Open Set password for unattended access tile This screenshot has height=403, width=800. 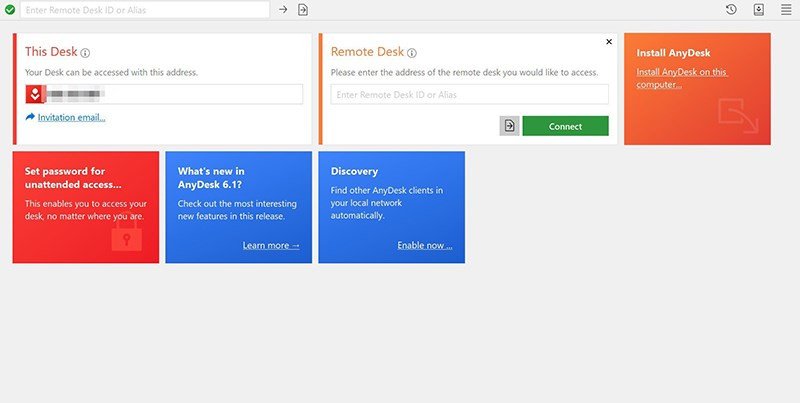pos(86,207)
